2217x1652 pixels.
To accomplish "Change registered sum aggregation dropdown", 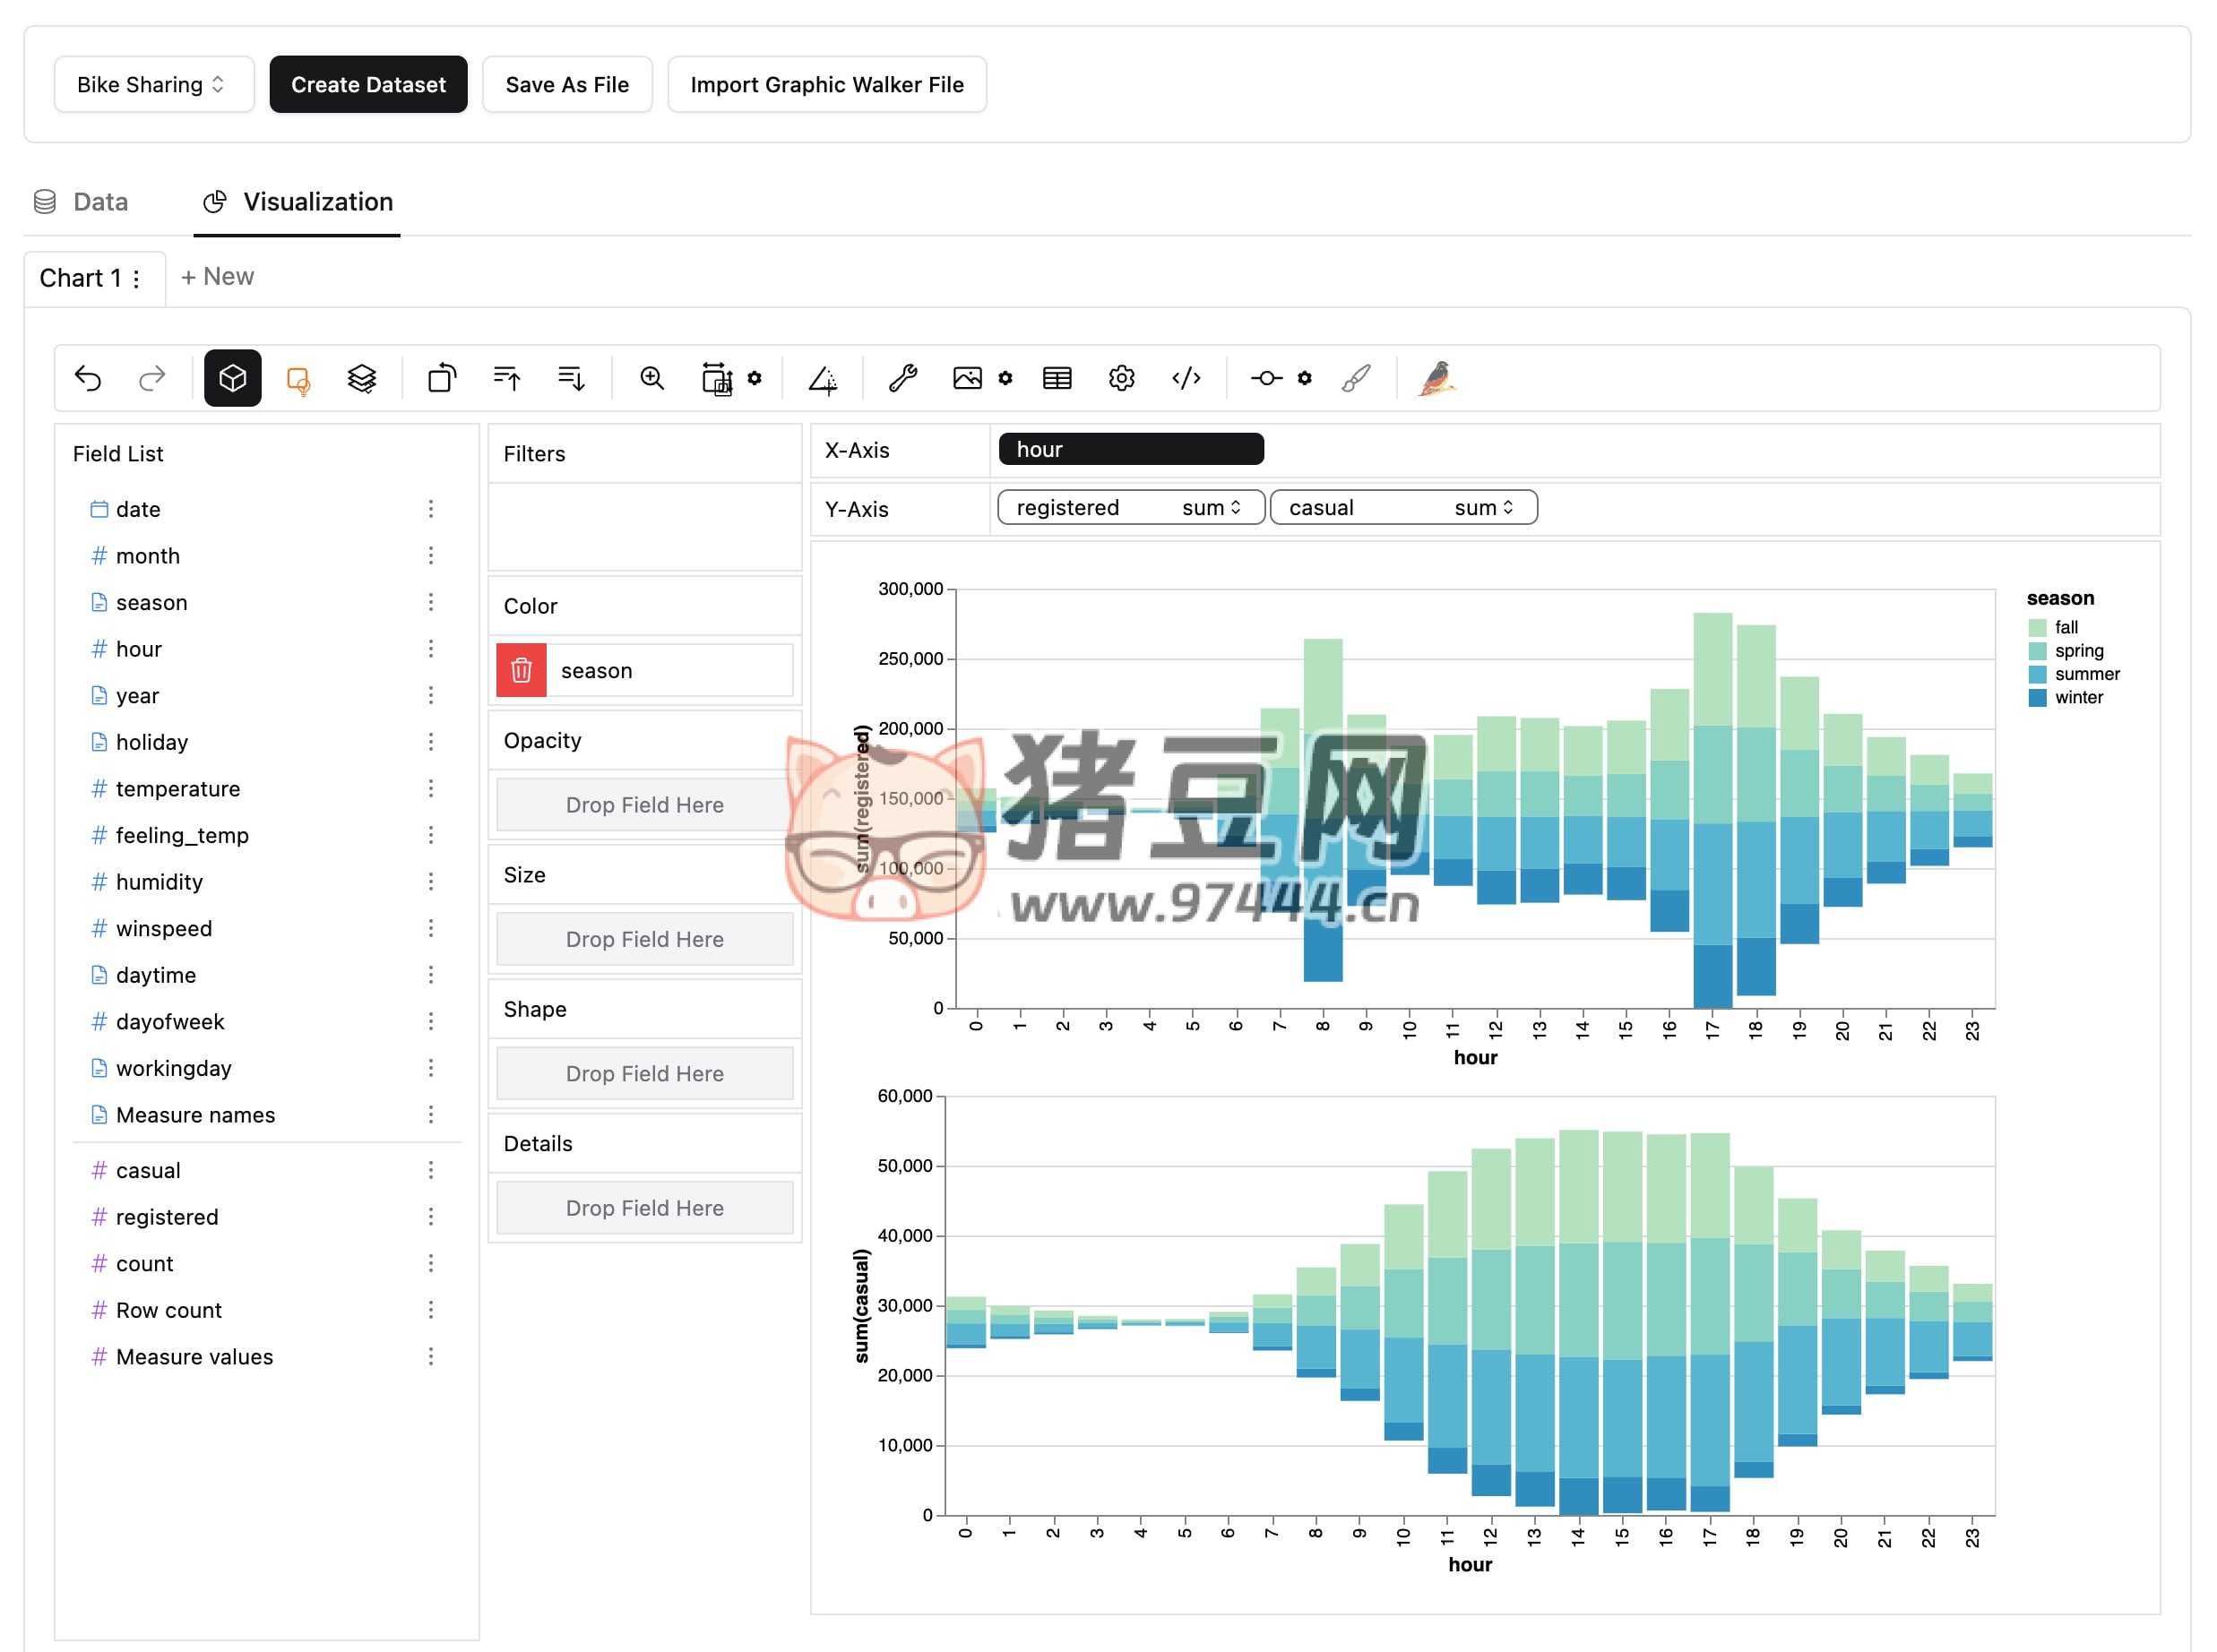I will click(1211, 508).
